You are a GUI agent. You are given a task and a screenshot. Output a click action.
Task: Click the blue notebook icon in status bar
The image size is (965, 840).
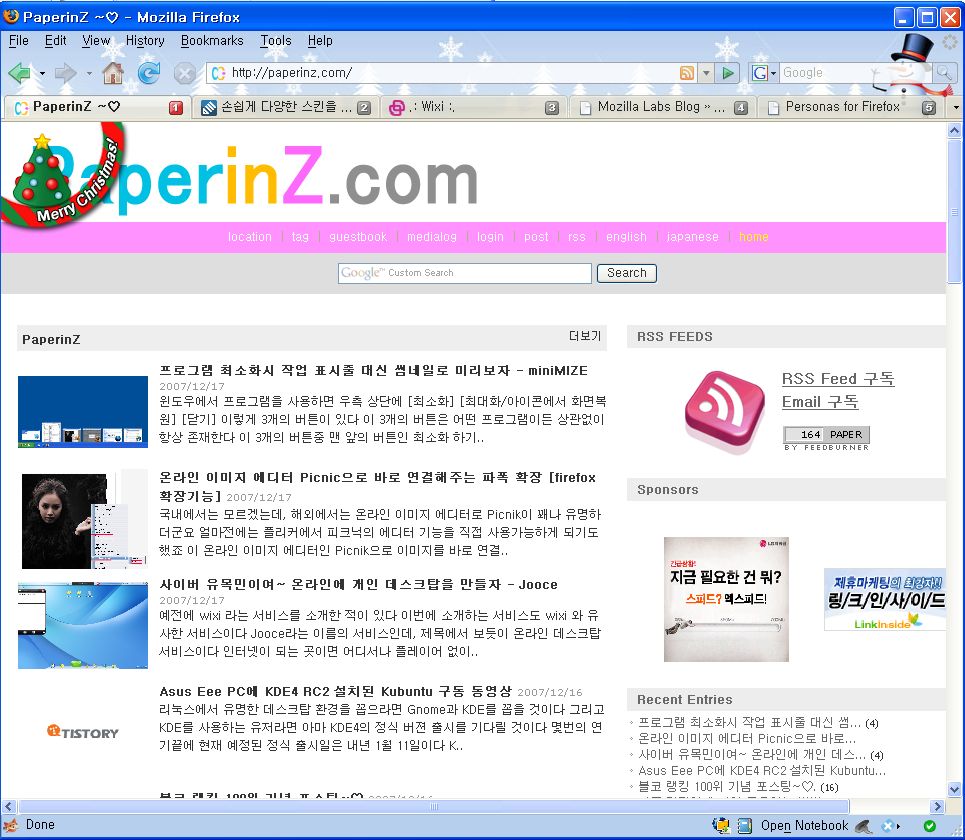coord(745,826)
